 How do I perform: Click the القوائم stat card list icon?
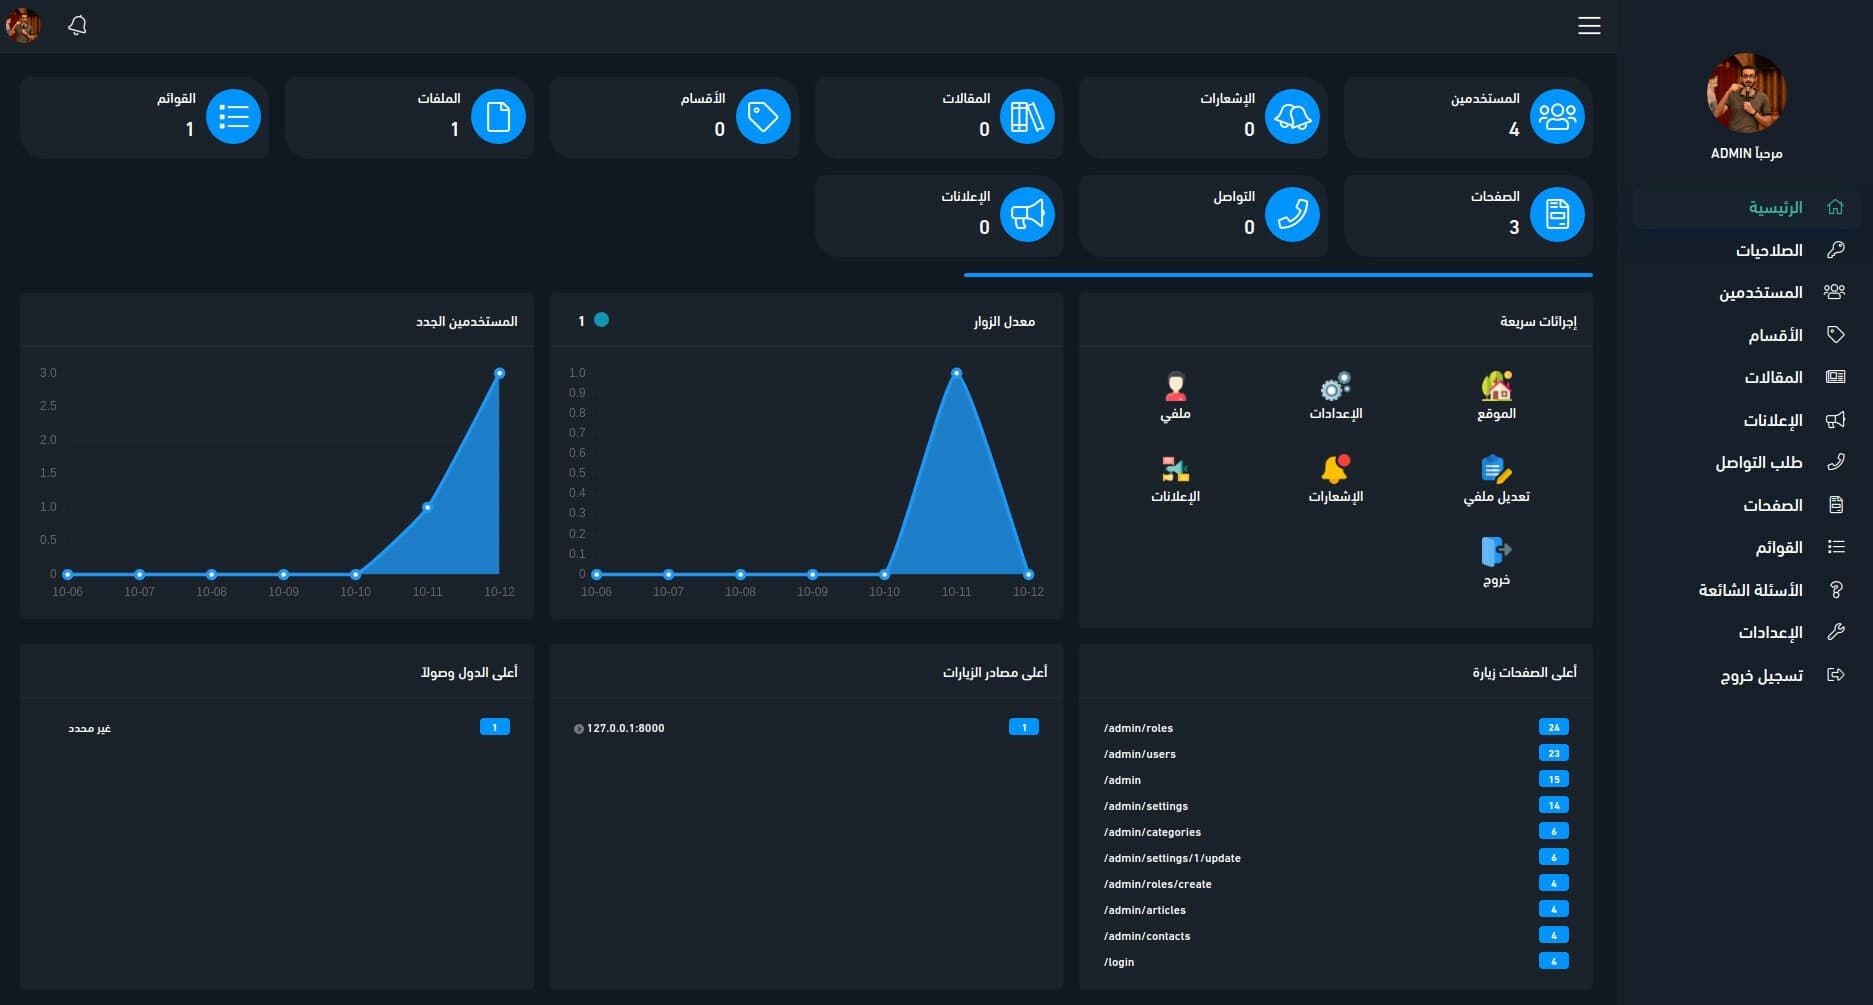tap(233, 116)
